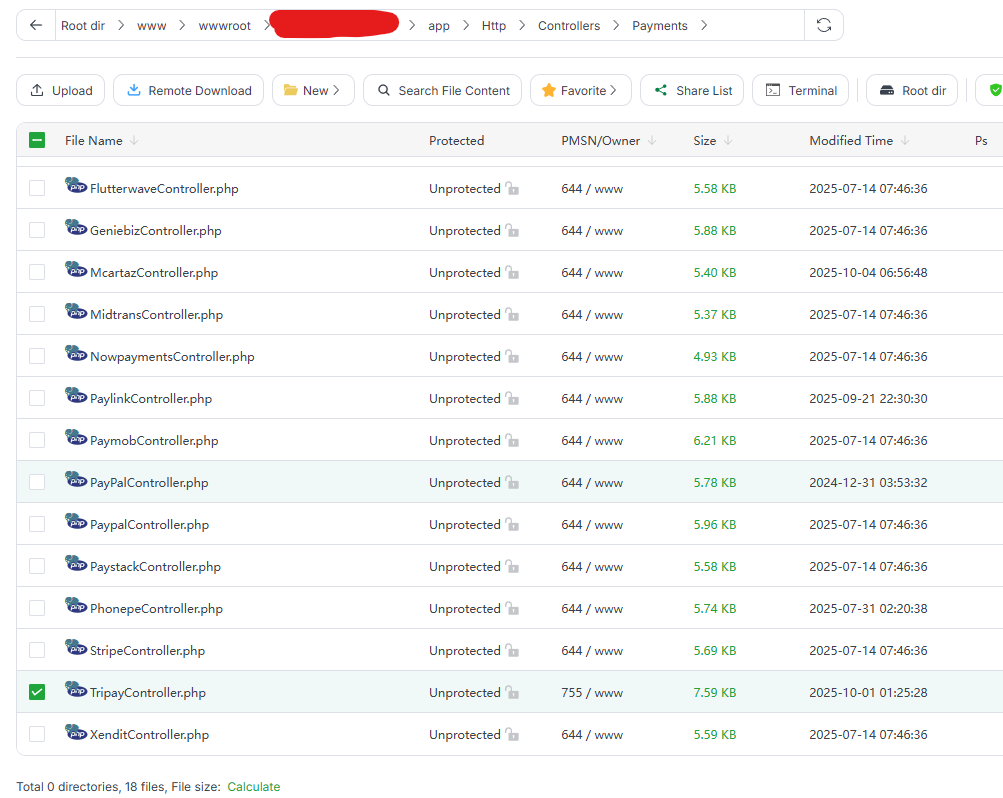Expand the Favorite dropdown
The height and width of the screenshot is (798, 1003).
tap(580, 90)
